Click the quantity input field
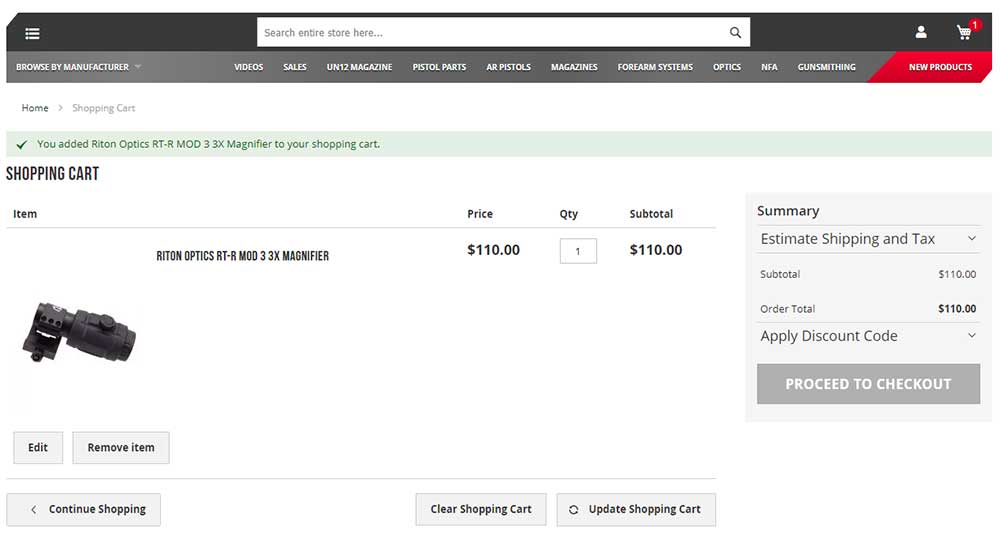The height and width of the screenshot is (539, 1000). point(578,251)
